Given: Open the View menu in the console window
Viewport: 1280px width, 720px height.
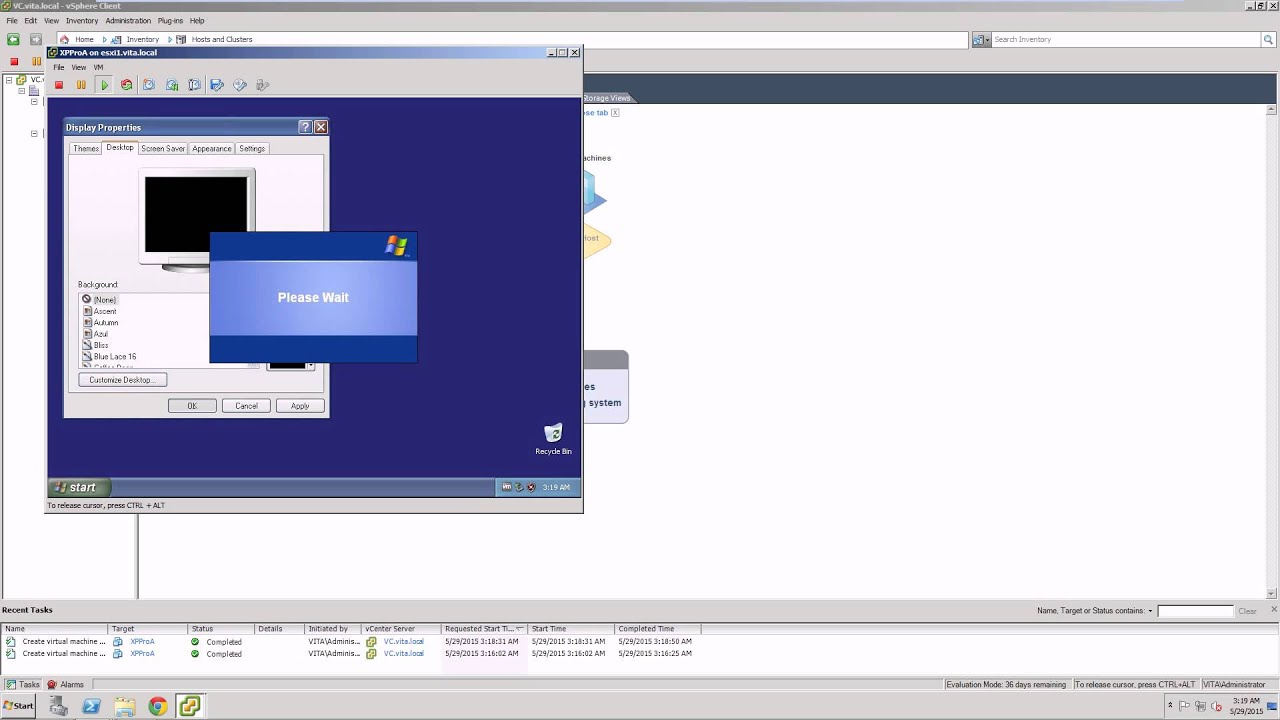Looking at the screenshot, I should pos(78,67).
